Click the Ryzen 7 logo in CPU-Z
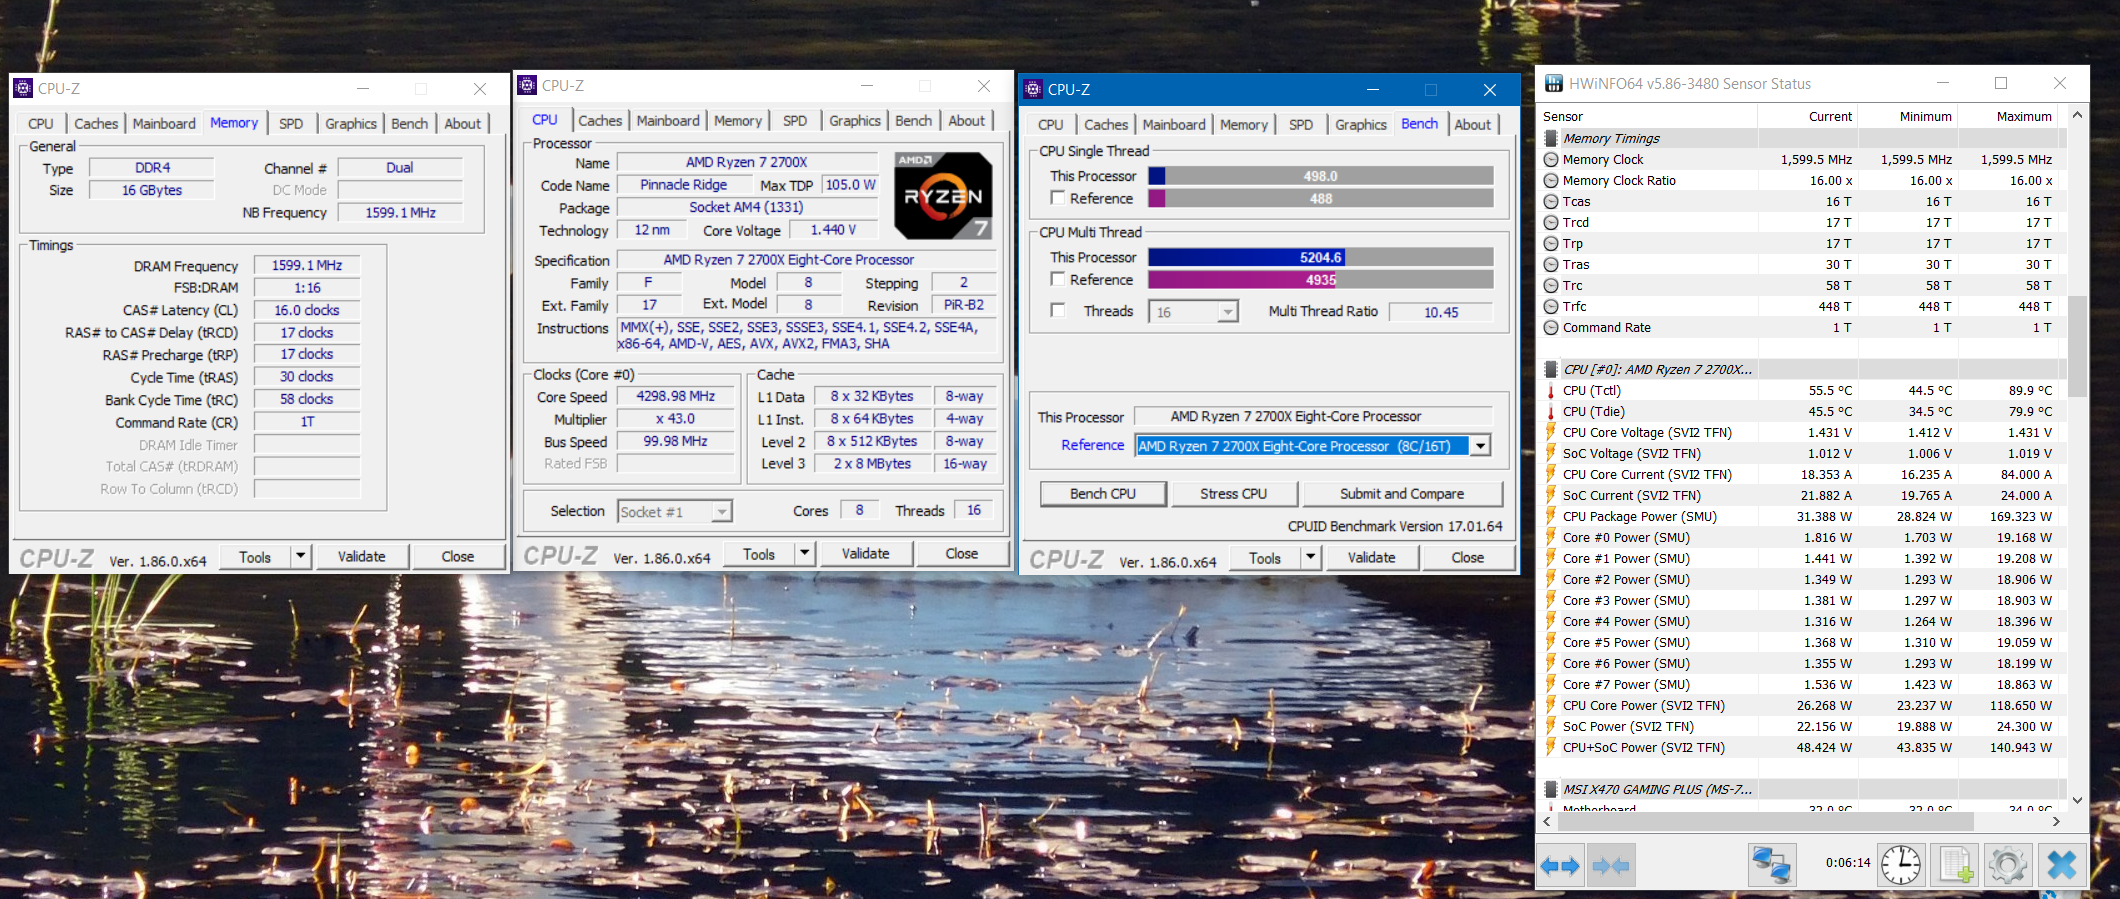2120x899 pixels. [x=943, y=196]
